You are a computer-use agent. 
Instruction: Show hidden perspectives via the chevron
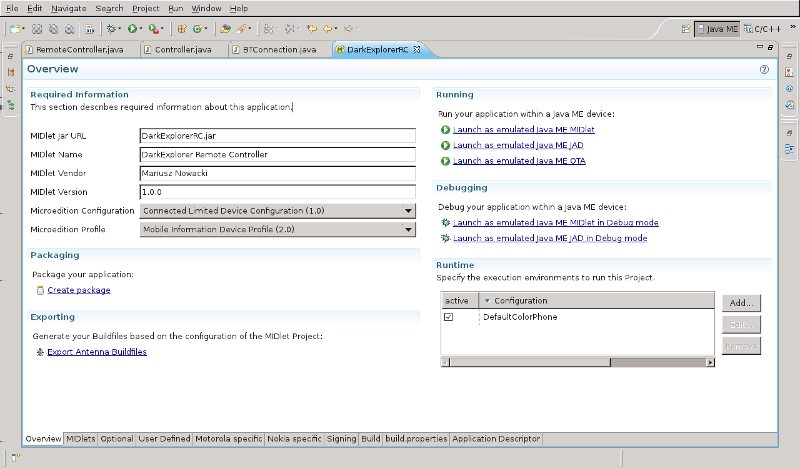tap(792, 27)
